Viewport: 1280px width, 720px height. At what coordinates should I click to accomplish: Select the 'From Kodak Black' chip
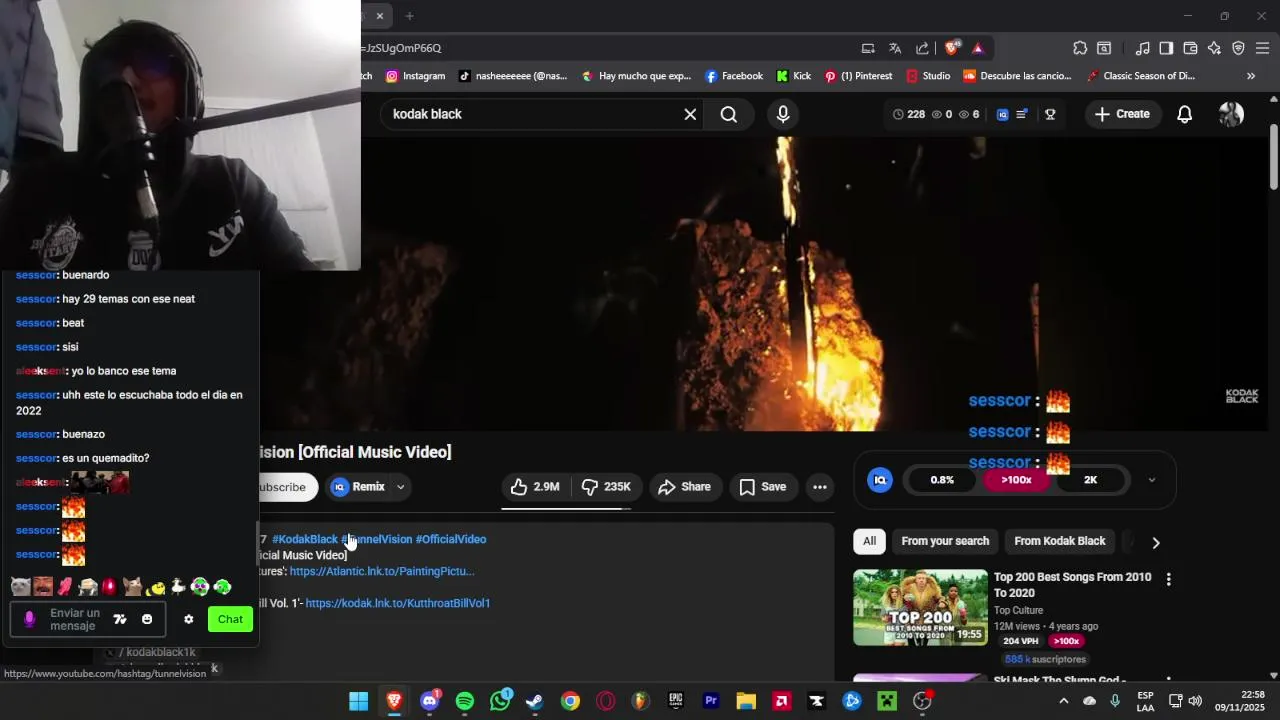[1060, 541]
